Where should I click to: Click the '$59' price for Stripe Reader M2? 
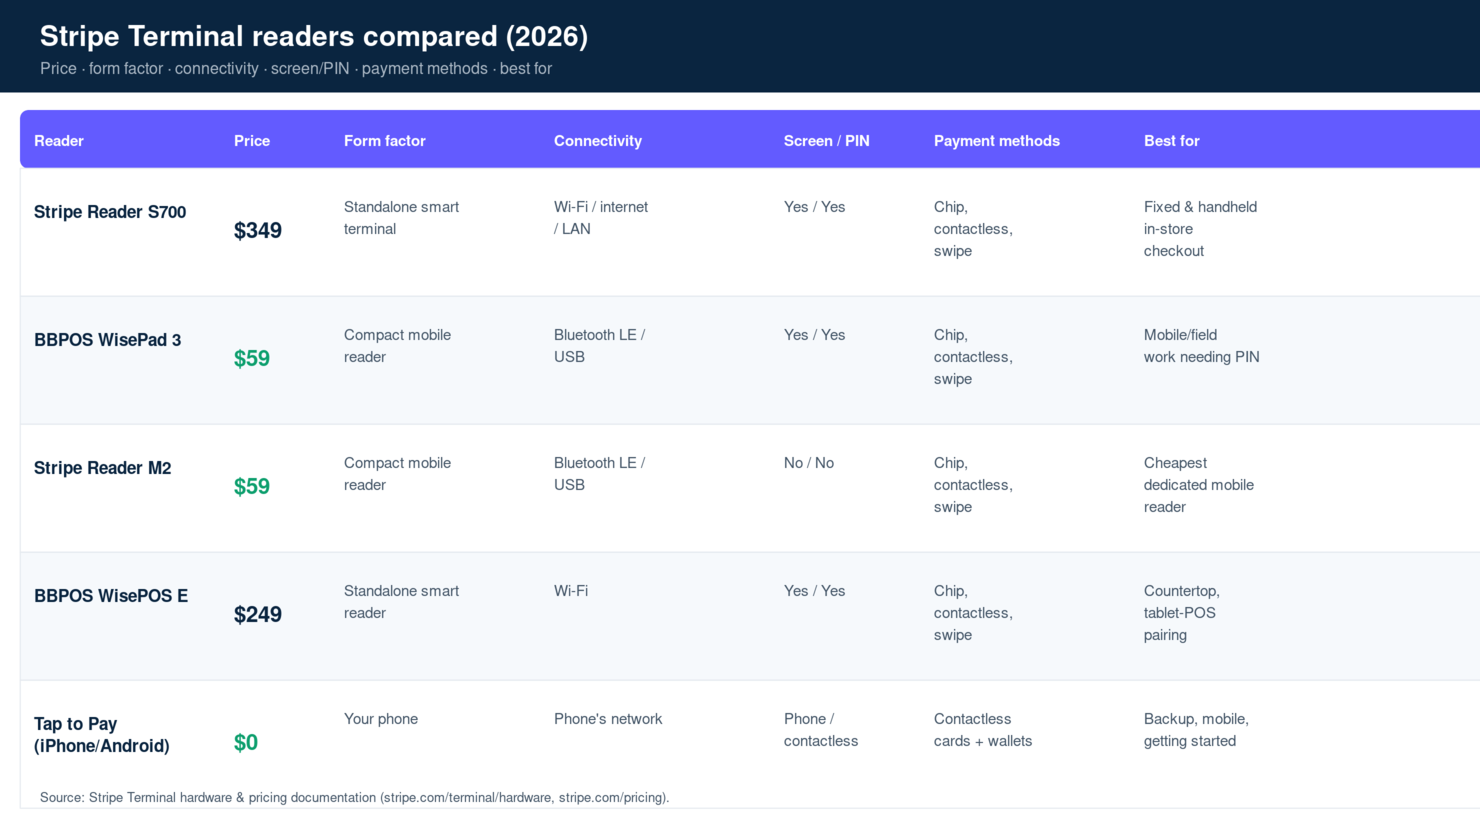[x=252, y=486]
